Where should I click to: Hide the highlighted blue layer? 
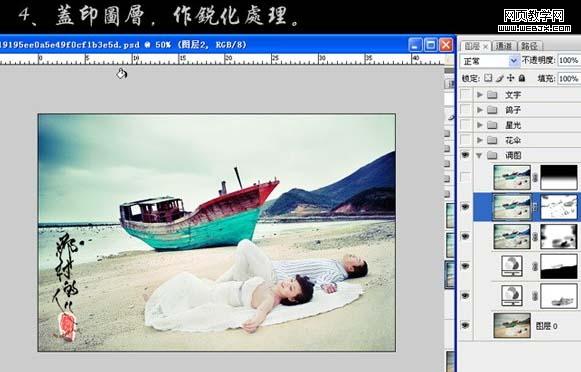tap(465, 207)
